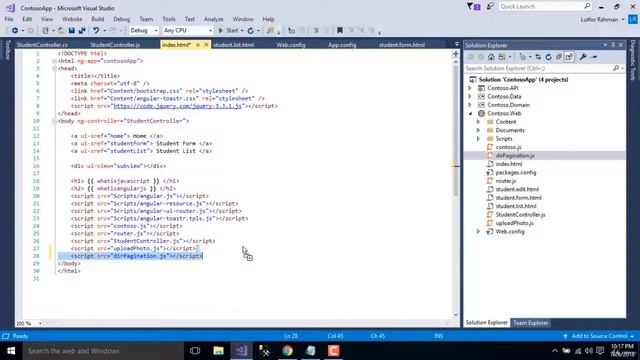Viewport: 640px width, 360px height.
Task: Open the editor zoom 100 % dropdown
Action: pos(40,323)
